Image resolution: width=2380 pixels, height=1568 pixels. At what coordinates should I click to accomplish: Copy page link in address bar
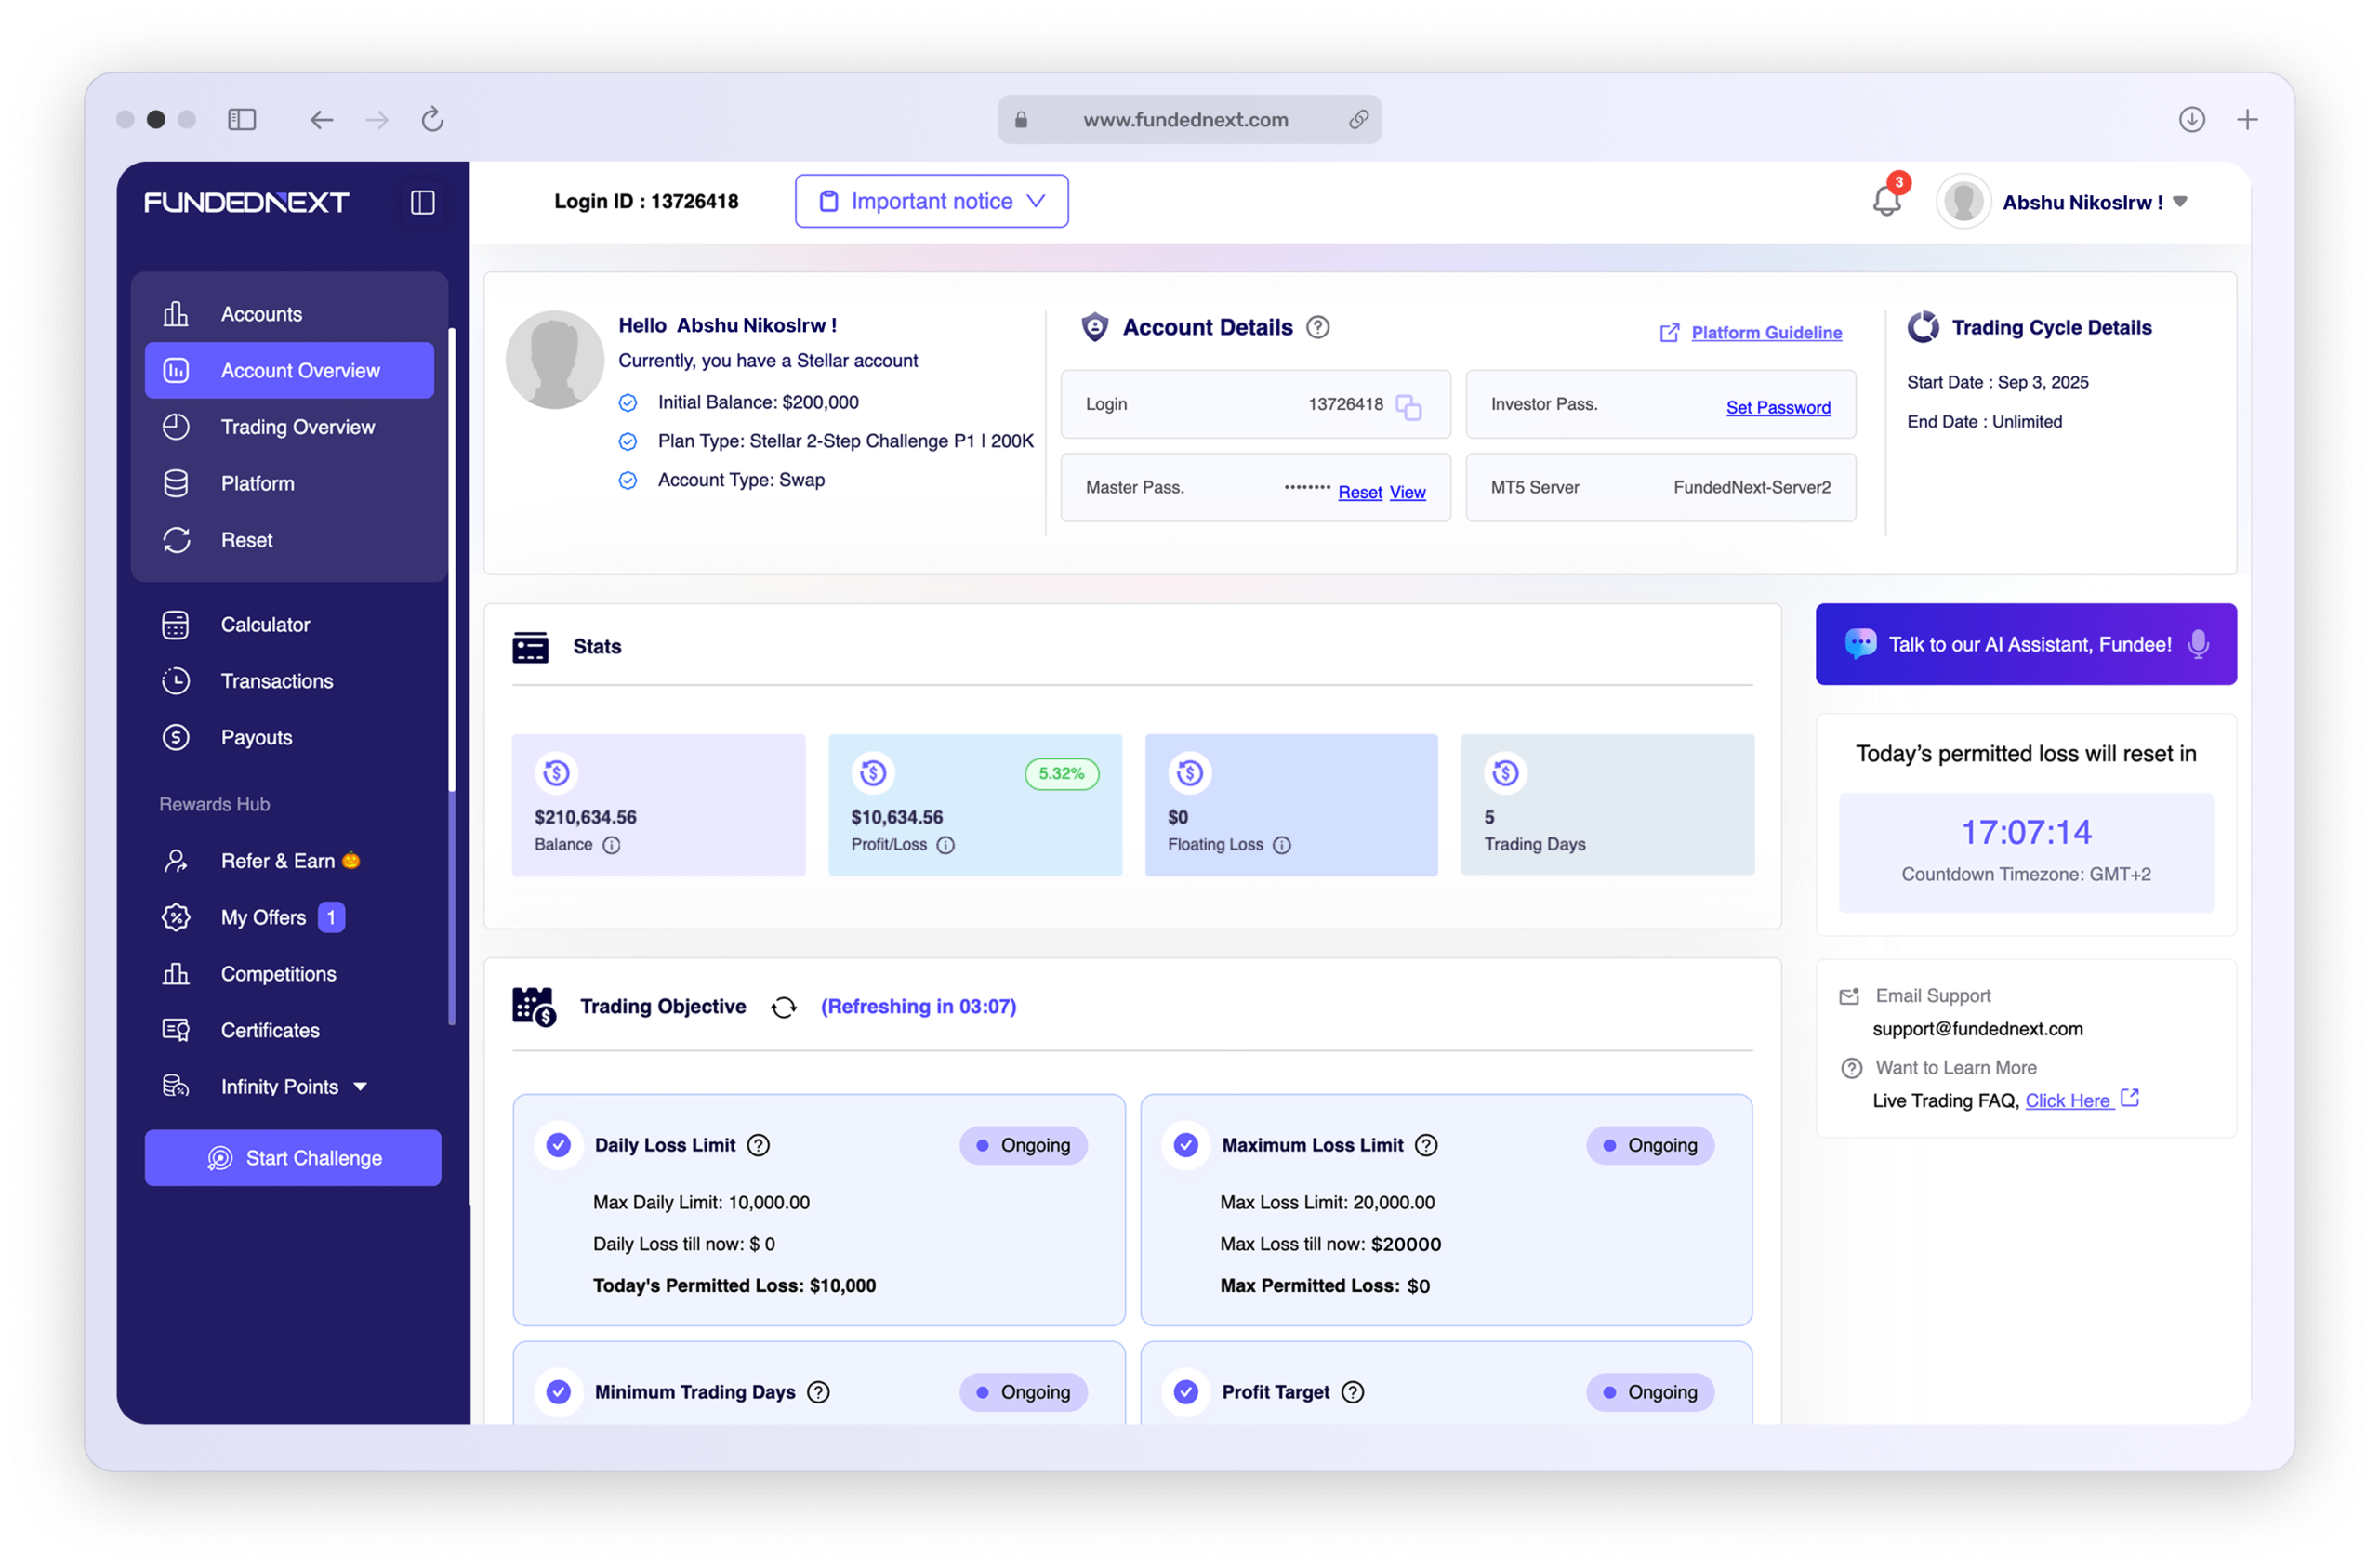pyautogui.click(x=1358, y=120)
